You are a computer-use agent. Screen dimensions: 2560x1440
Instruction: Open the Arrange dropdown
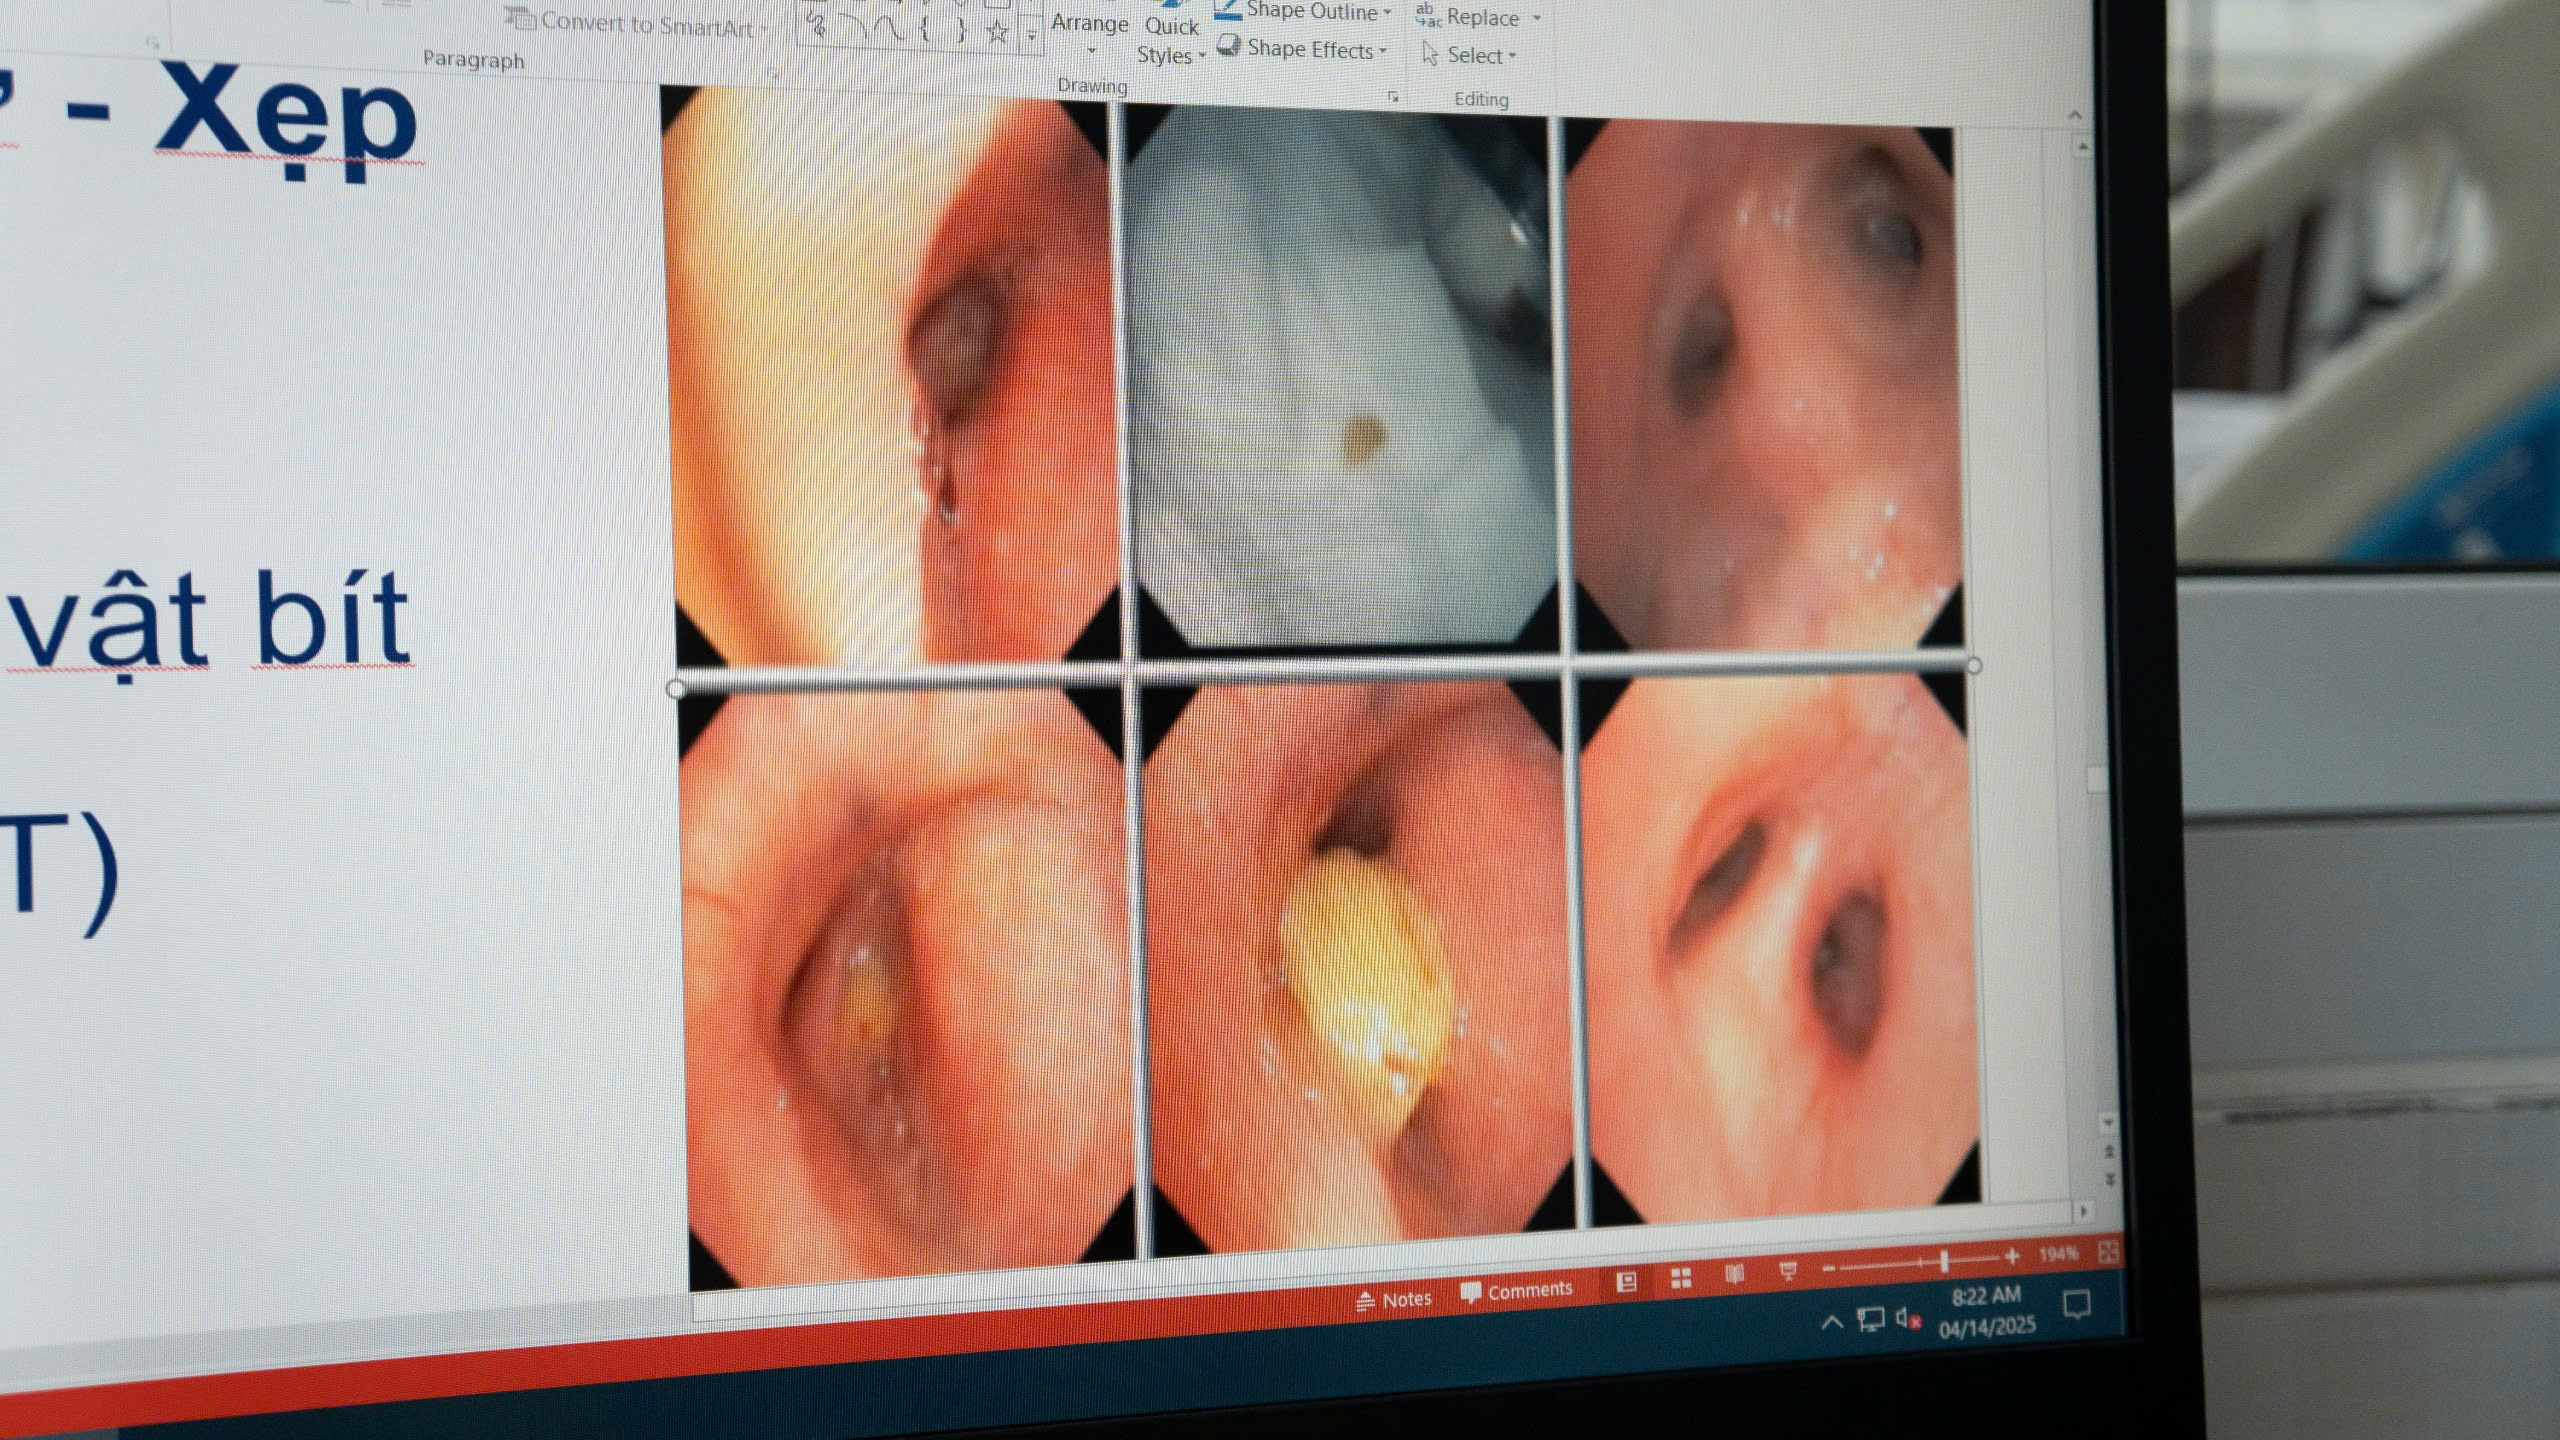(1089, 34)
